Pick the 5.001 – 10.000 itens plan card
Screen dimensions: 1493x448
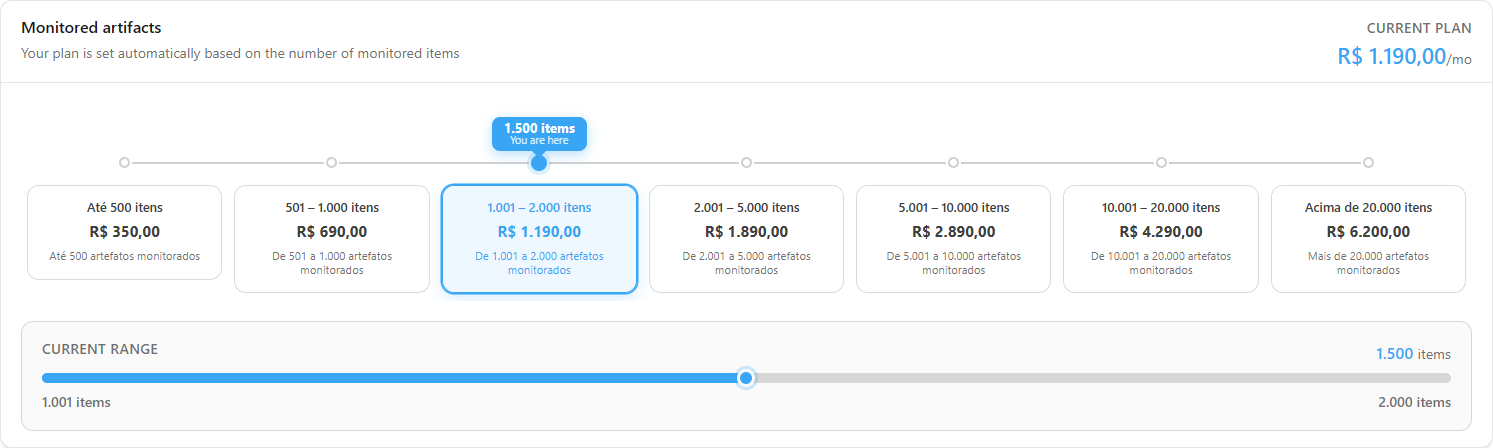point(953,239)
